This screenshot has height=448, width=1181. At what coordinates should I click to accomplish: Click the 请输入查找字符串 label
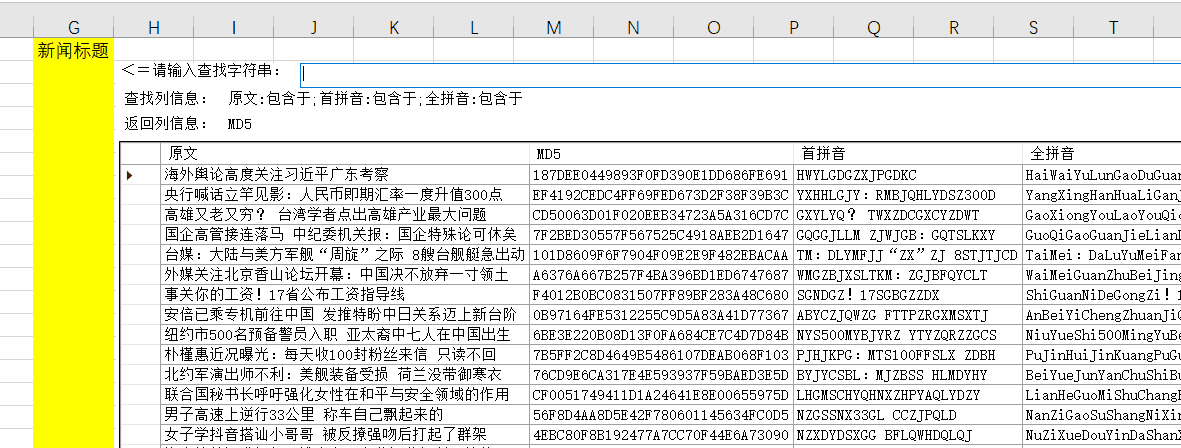(201, 72)
